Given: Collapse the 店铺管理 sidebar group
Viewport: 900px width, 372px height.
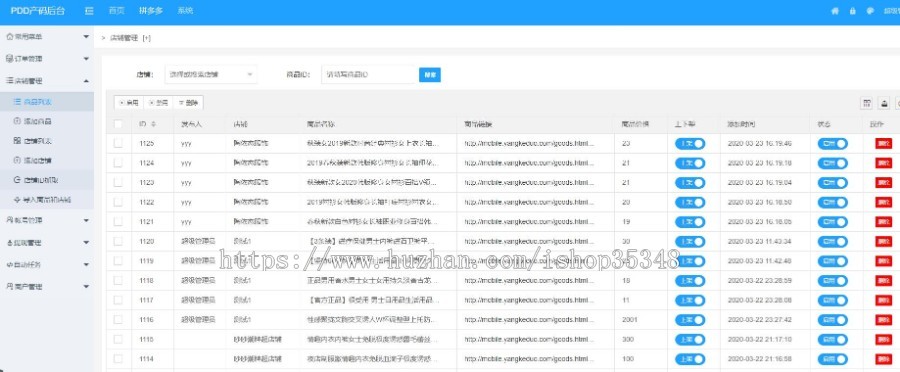Looking at the screenshot, I should click(47, 81).
